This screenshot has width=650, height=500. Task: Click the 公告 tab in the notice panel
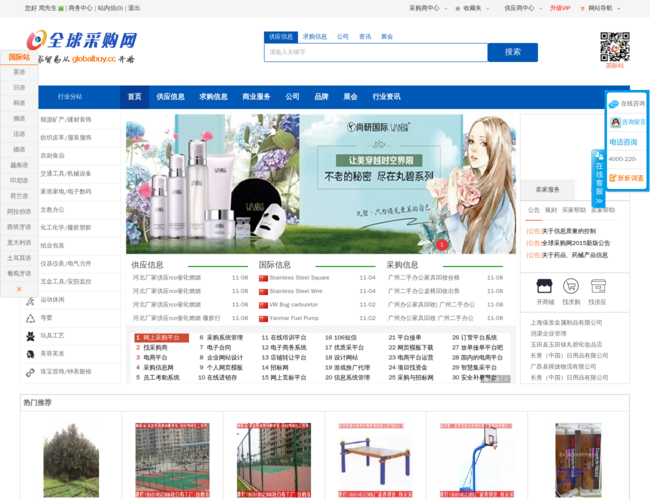click(534, 210)
